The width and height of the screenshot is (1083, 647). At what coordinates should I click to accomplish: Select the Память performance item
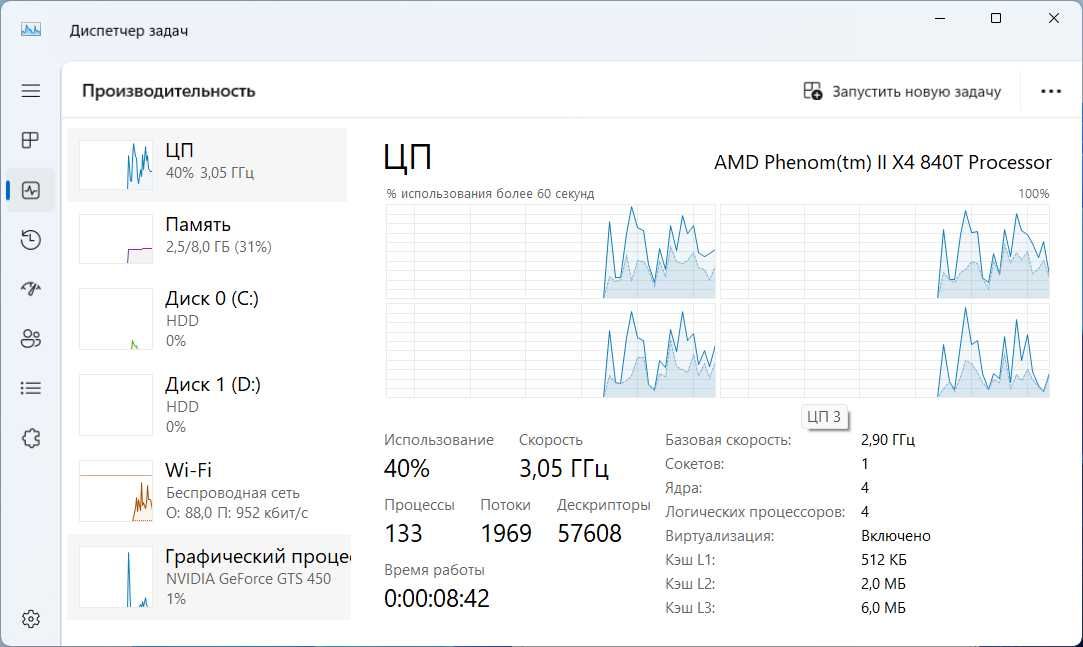click(207, 239)
